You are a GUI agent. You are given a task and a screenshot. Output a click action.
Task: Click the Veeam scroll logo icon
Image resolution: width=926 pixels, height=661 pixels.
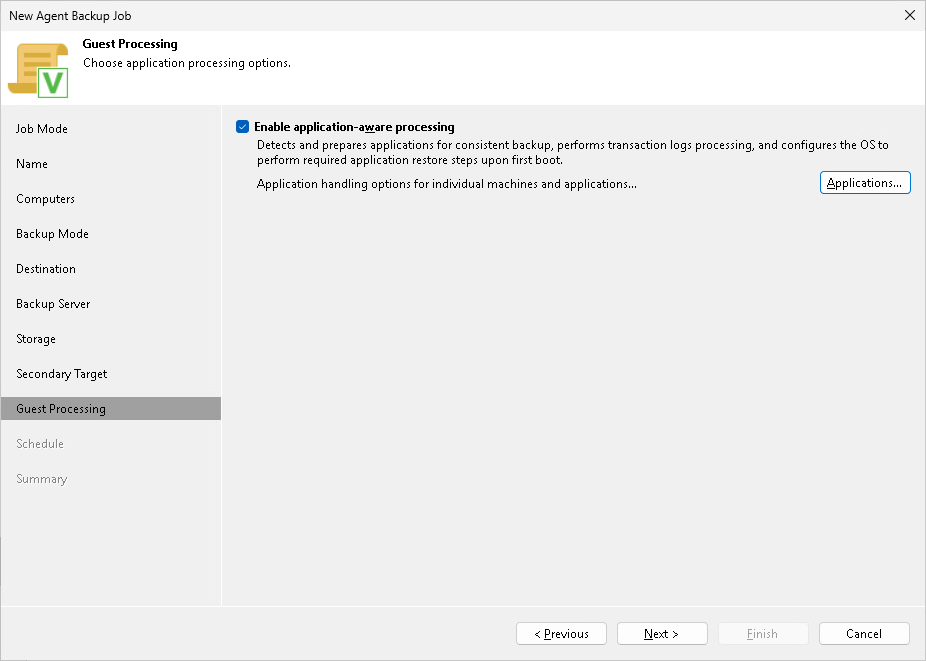coord(40,67)
